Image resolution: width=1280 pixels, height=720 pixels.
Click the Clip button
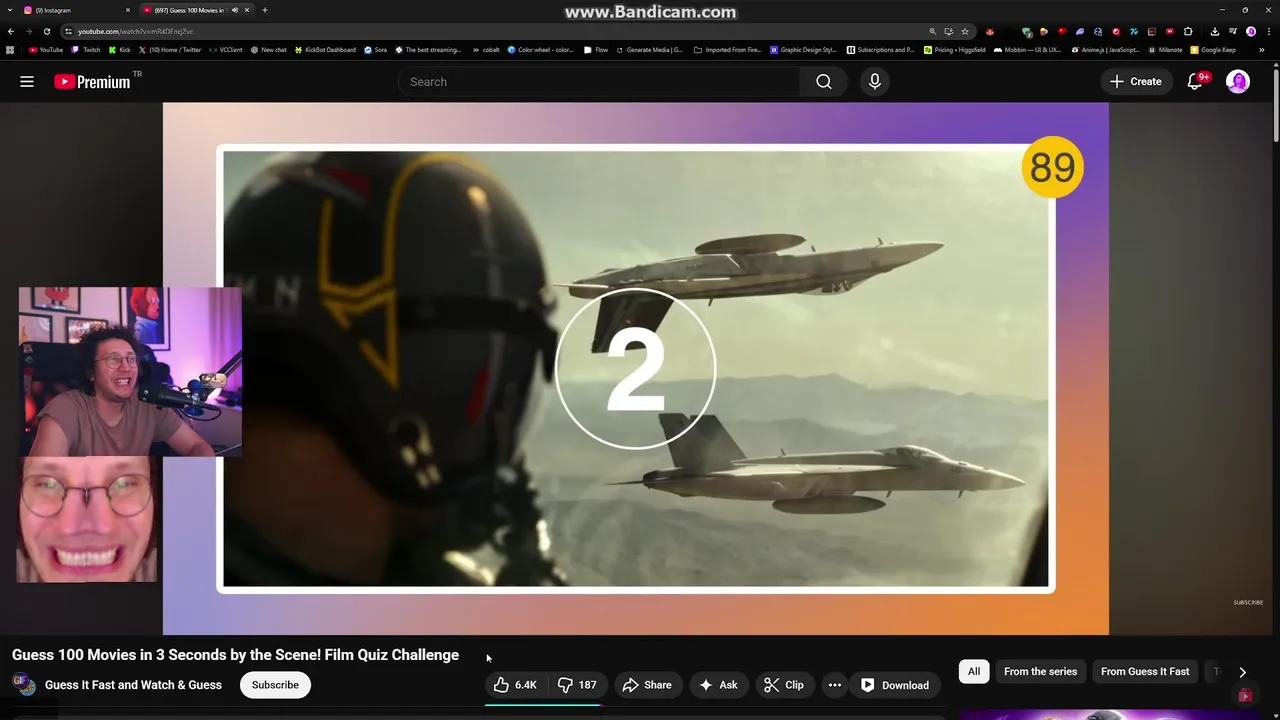coord(784,685)
